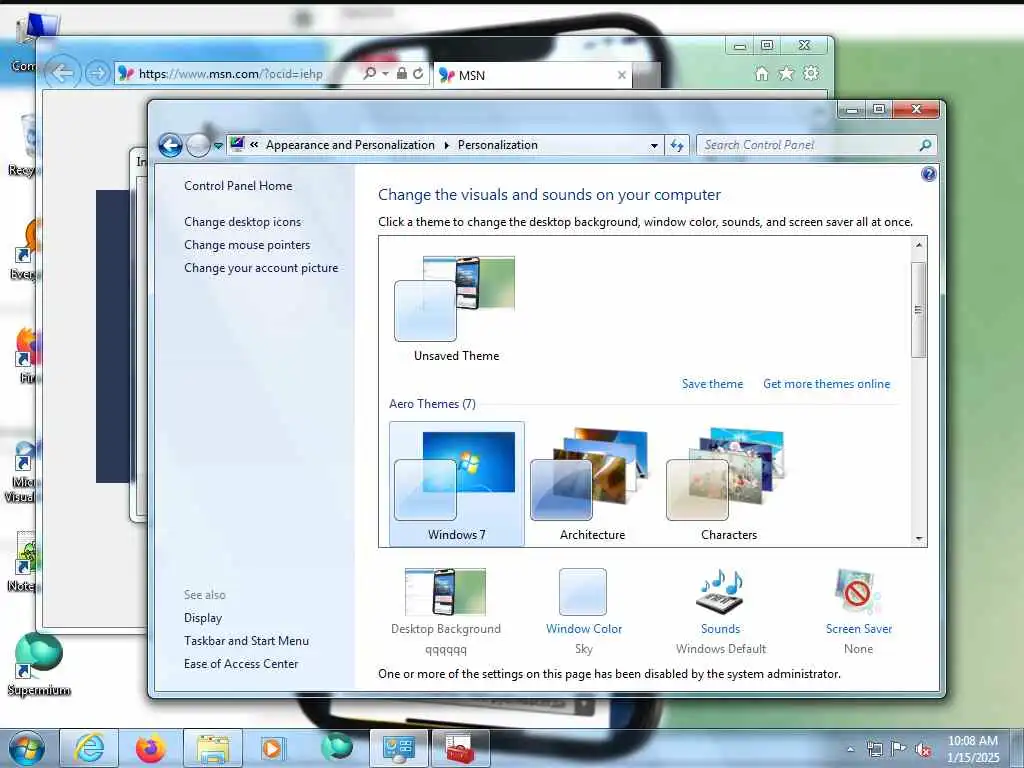Open the Supermium desktop shortcut

pyautogui.click(x=39, y=664)
